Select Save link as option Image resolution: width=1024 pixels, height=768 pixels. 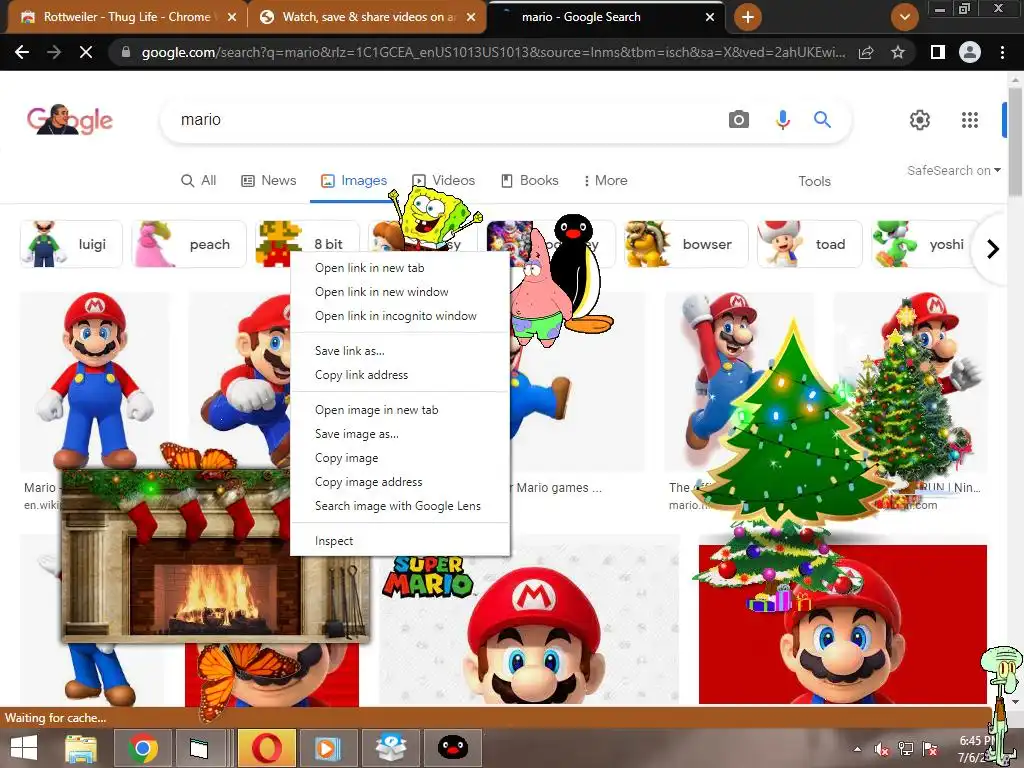(400, 351)
